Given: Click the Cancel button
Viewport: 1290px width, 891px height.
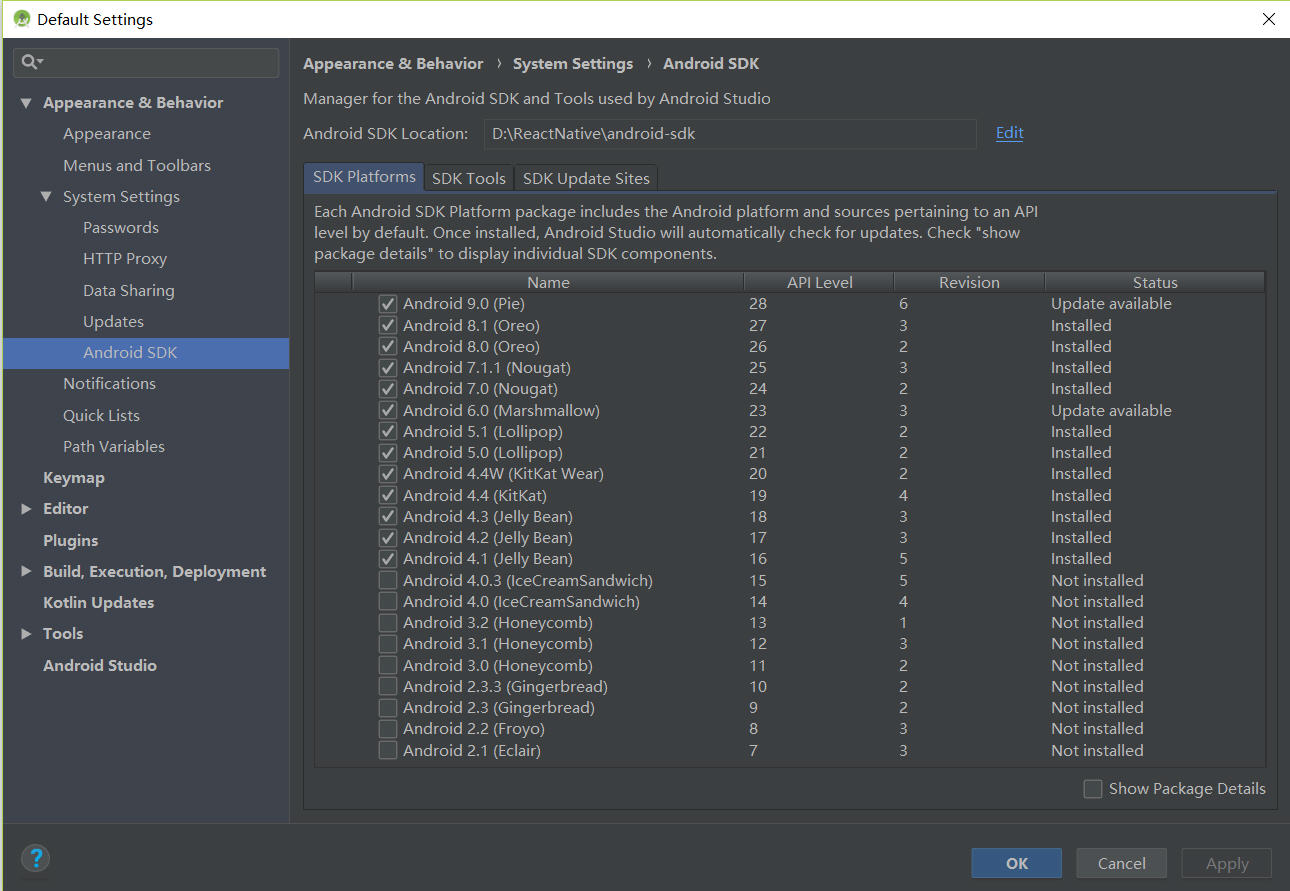Looking at the screenshot, I should 1122,863.
